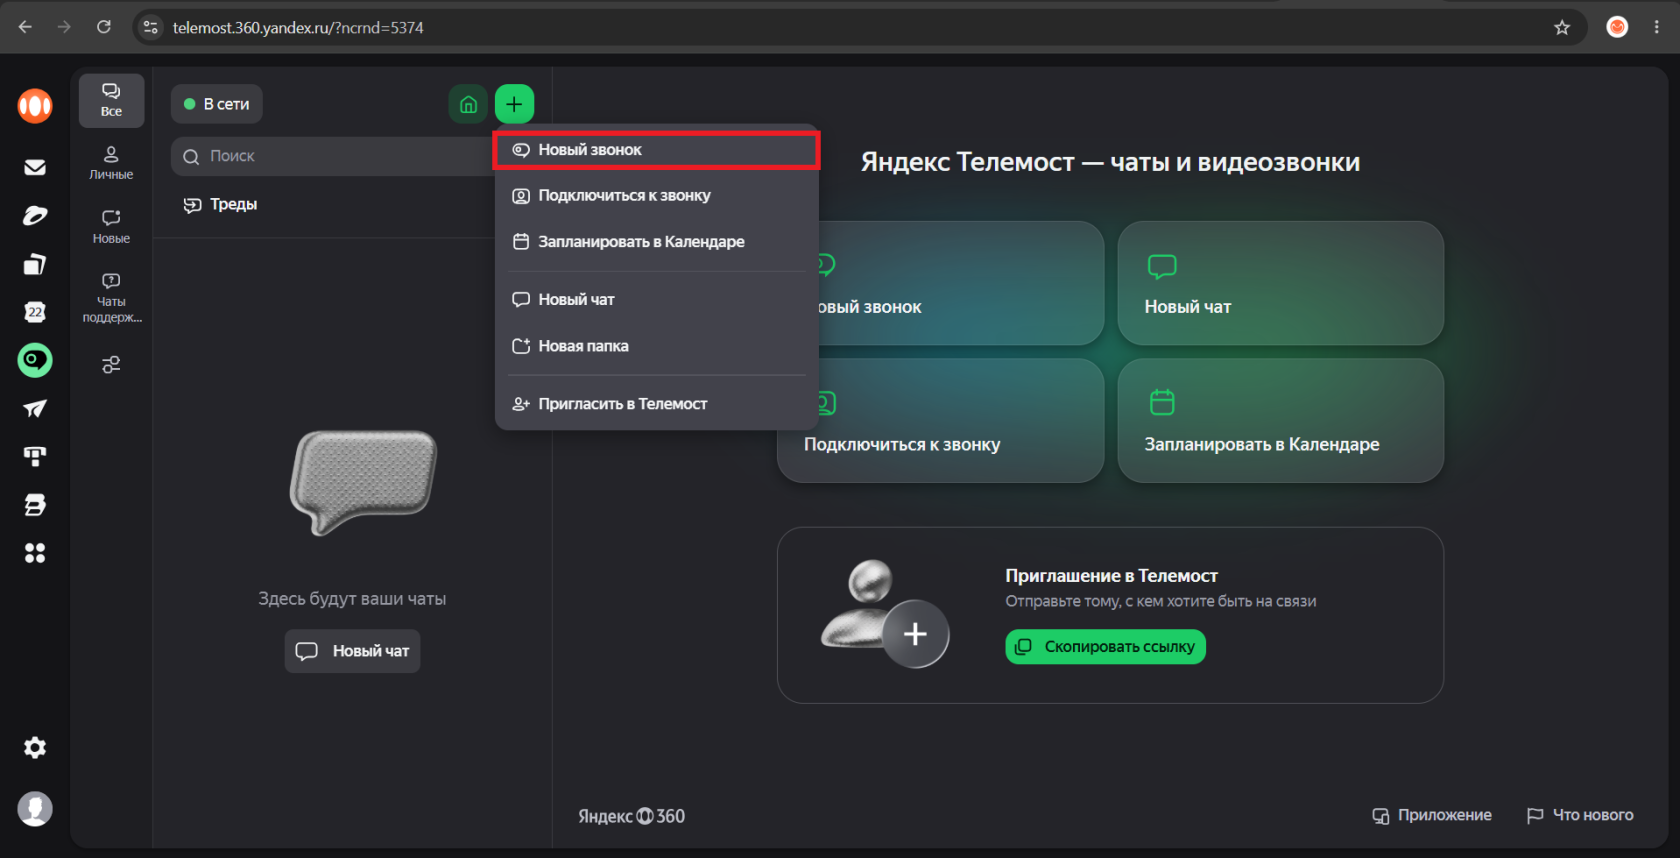Image resolution: width=1680 pixels, height=858 pixels.
Task: Switch to the Новые chats tab
Action: pos(111,227)
